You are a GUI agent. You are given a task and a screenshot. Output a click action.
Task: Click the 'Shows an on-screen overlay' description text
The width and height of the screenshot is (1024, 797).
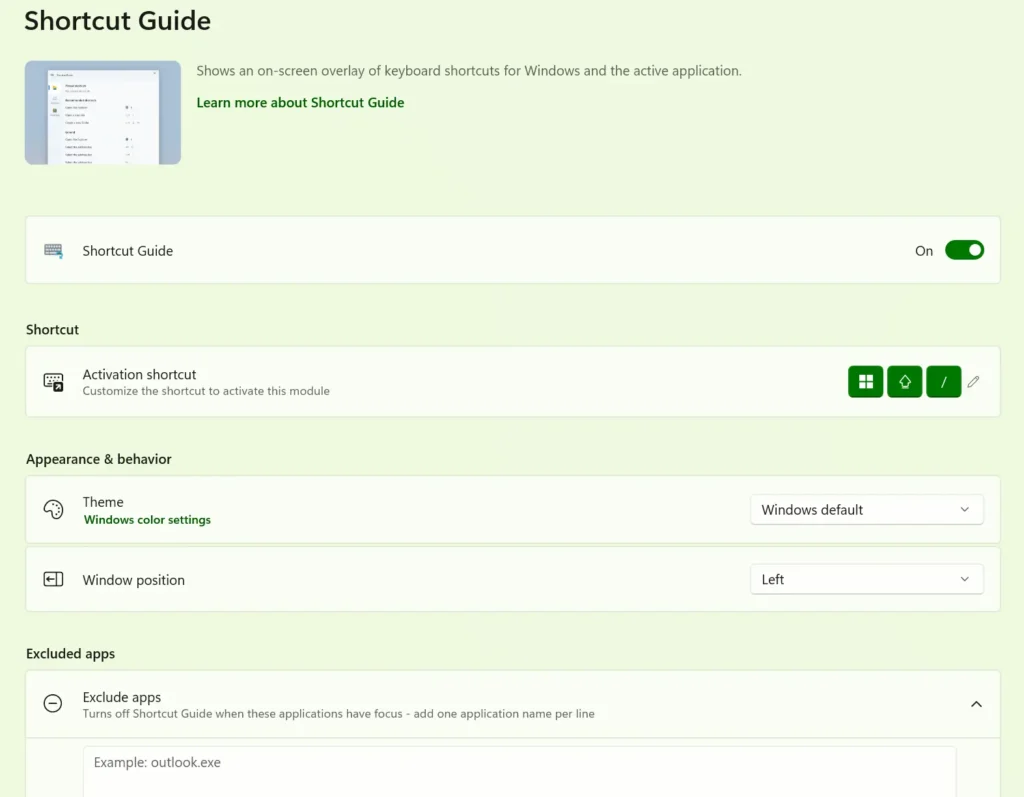(x=469, y=71)
